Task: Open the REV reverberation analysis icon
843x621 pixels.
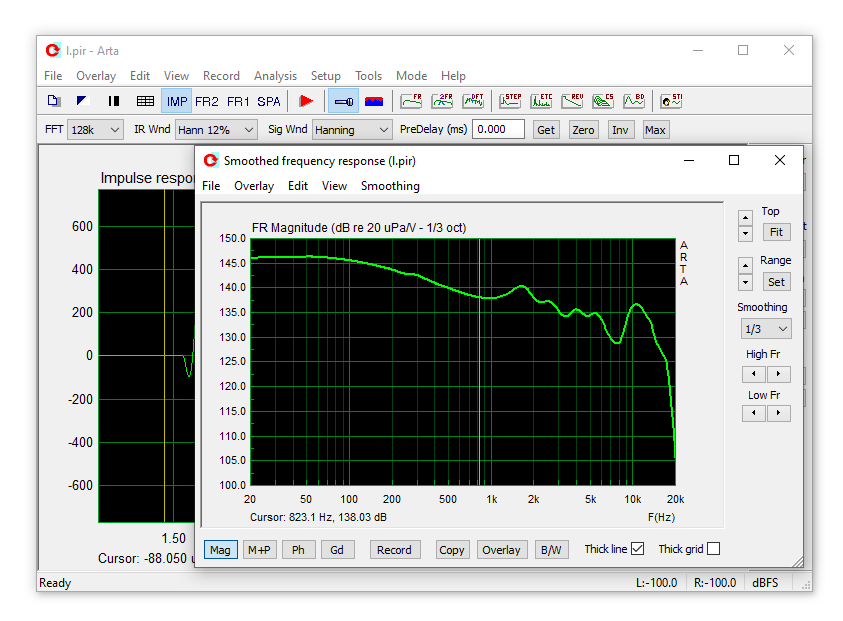Action: point(573,101)
